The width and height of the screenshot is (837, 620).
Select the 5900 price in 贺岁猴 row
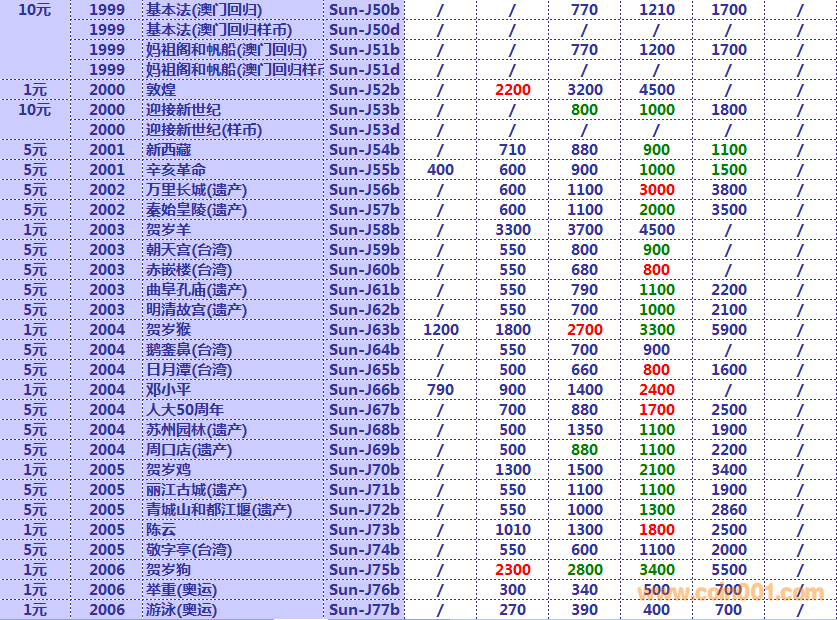(728, 330)
